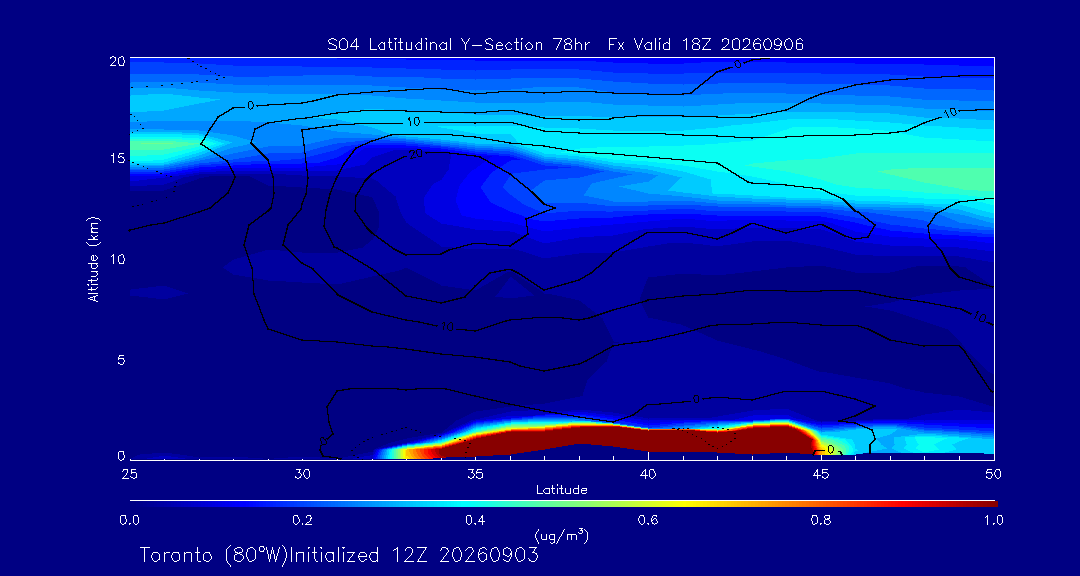Click latitude tick label 50
The width and height of the screenshot is (1080, 576).
(x=993, y=474)
